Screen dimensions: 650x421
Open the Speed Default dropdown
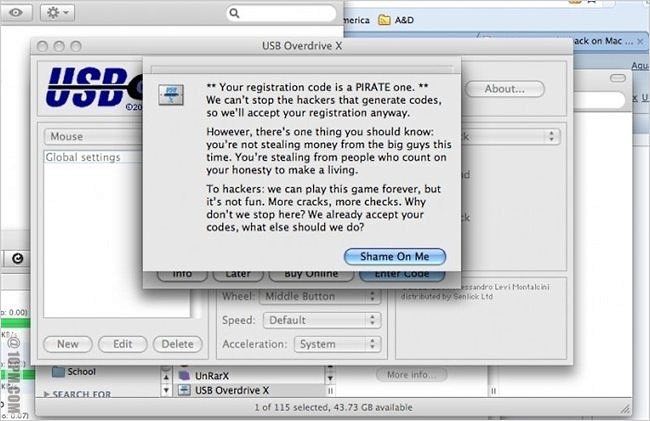click(322, 320)
